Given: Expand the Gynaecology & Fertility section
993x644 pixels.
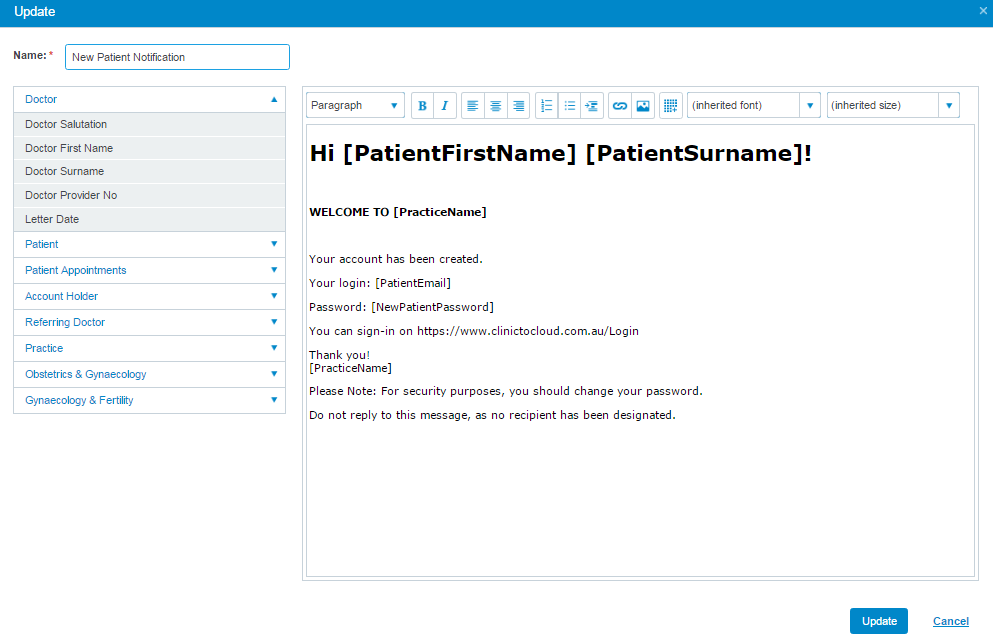Looking at the screenshot, I should pos(149,400).
